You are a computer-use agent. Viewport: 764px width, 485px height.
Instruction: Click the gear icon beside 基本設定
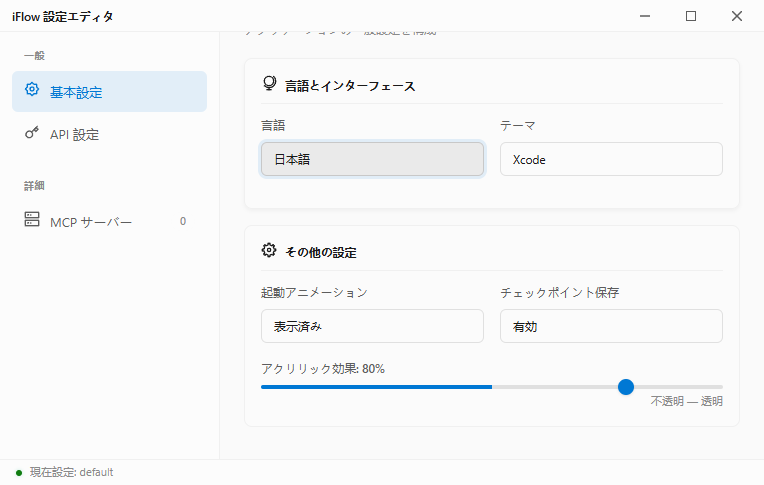[32, 91]
